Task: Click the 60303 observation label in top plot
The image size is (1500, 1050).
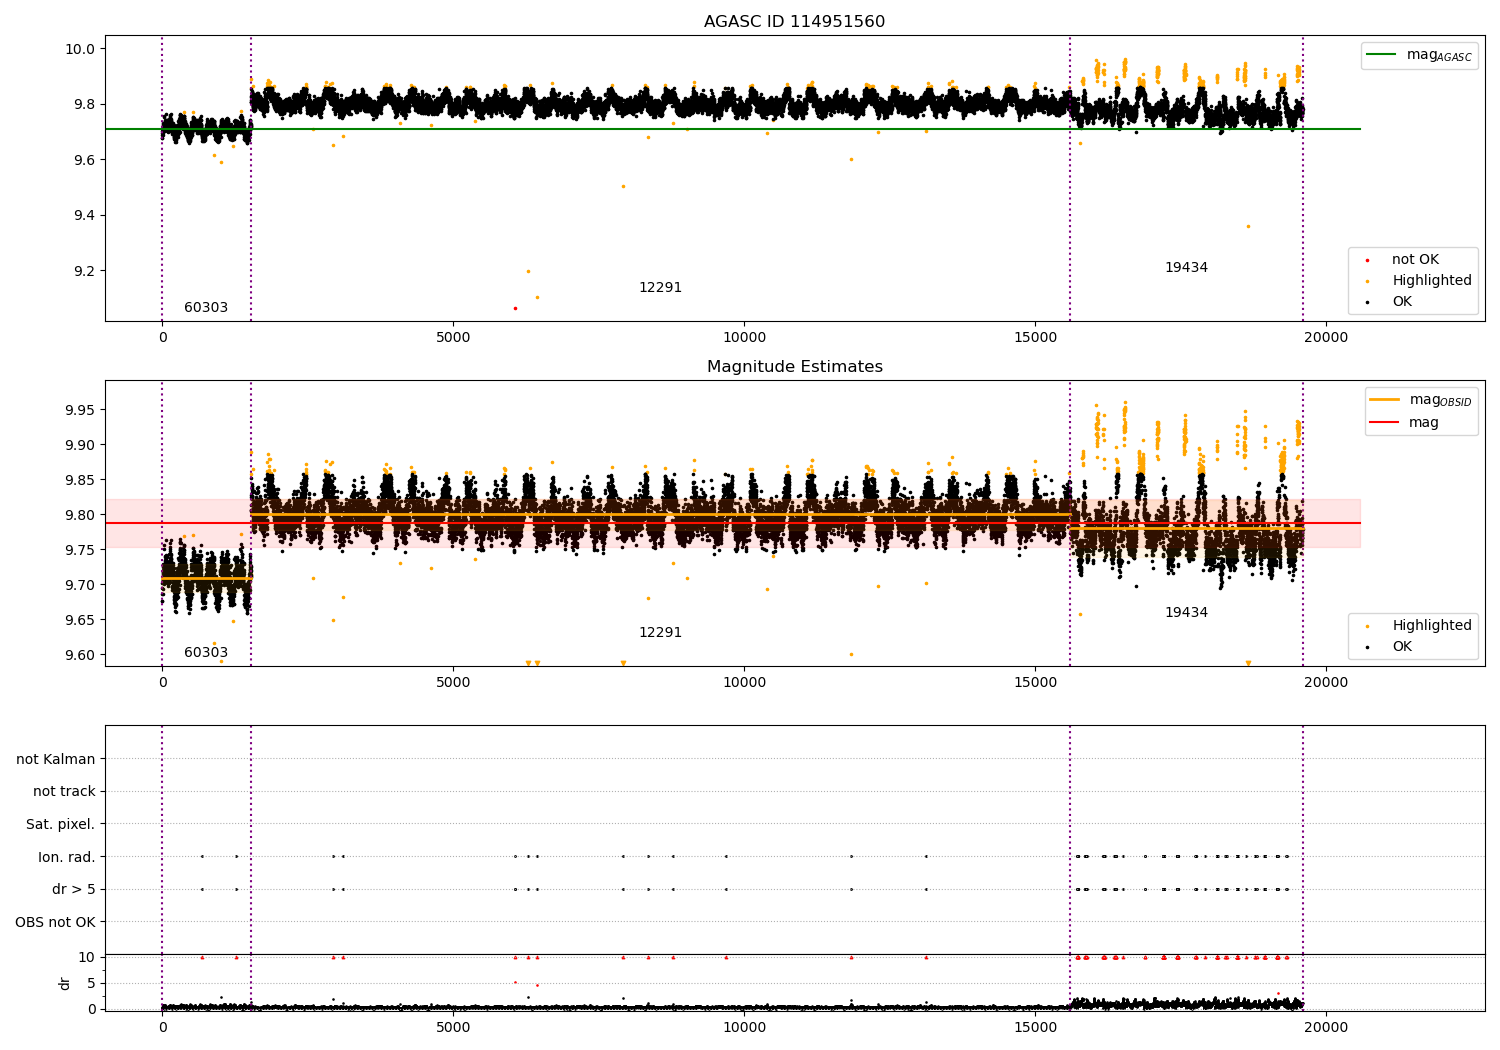Action: click(206, 308)
